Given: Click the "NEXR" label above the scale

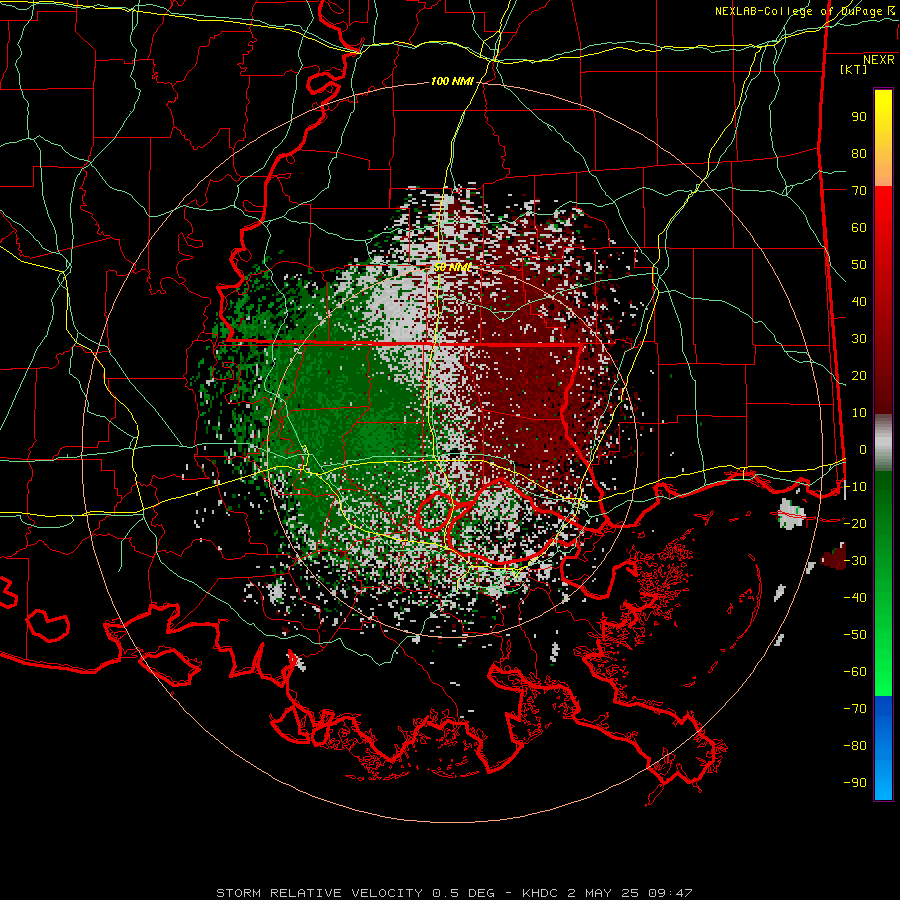Looking at the screenshot, I should (878, 60).
